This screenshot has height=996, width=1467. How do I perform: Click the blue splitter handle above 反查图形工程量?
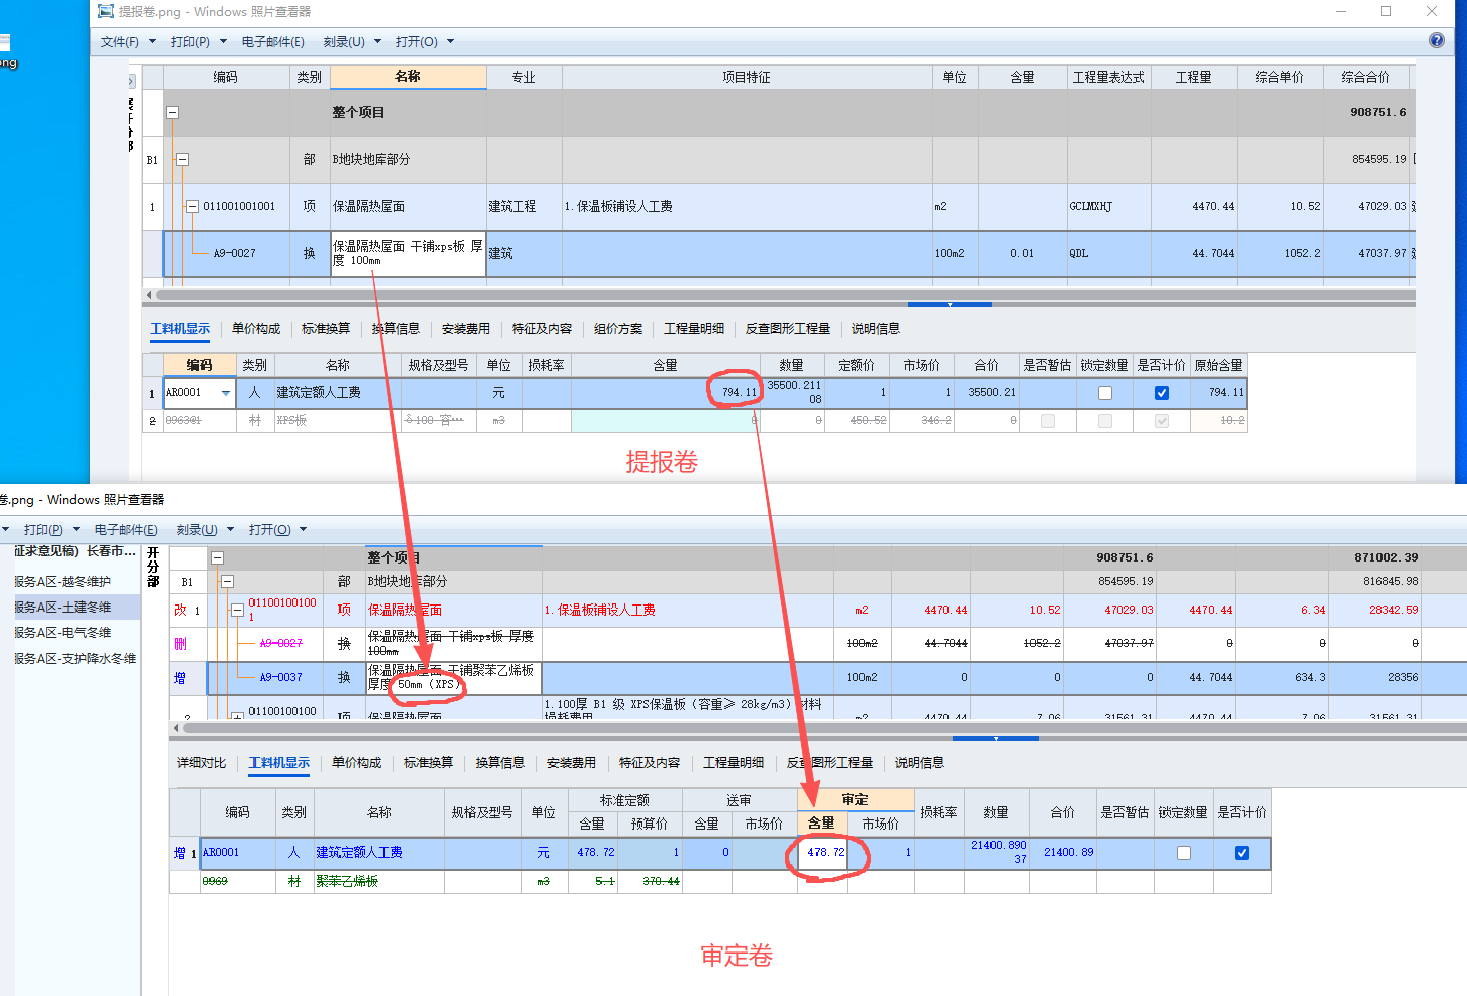pos(950,304)
